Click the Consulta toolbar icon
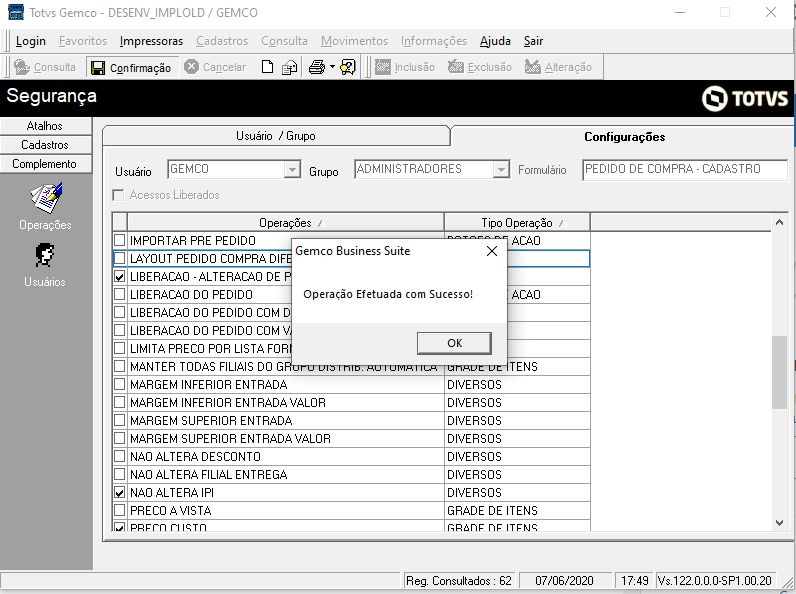The image size is (796, 594). (22, 67)
